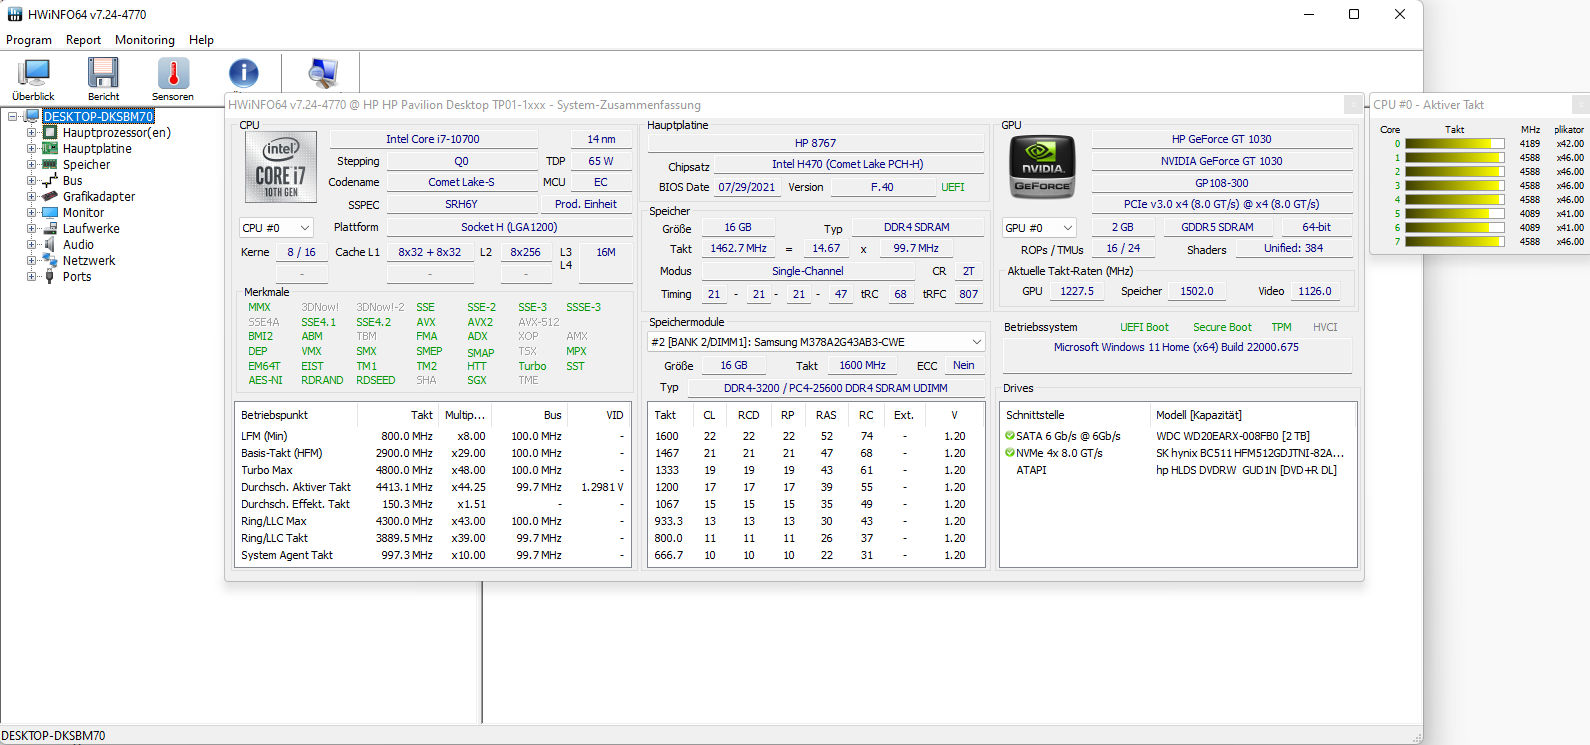The height and width of the screenshot is (745, 1590).
Task: Click the GP108-300 GPU field
Action: (1221, 183)
